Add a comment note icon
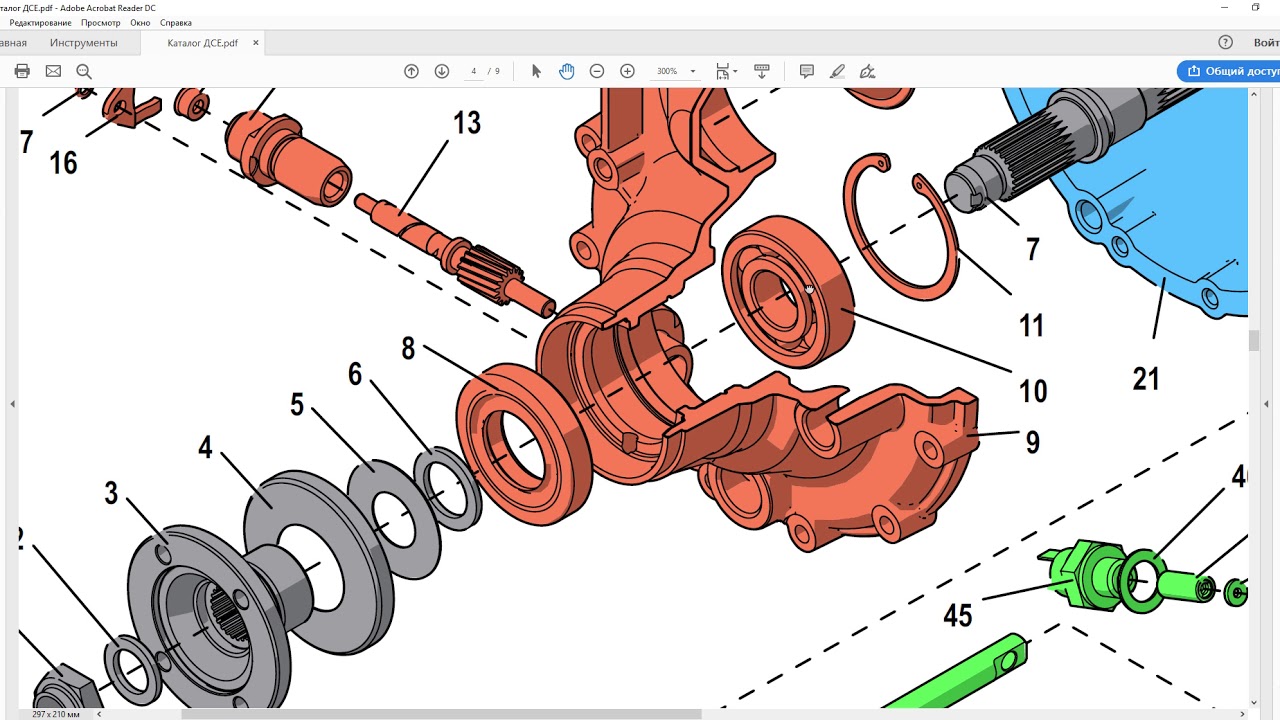The width and height of the screenshot is (1280, 720). [807, 71]
